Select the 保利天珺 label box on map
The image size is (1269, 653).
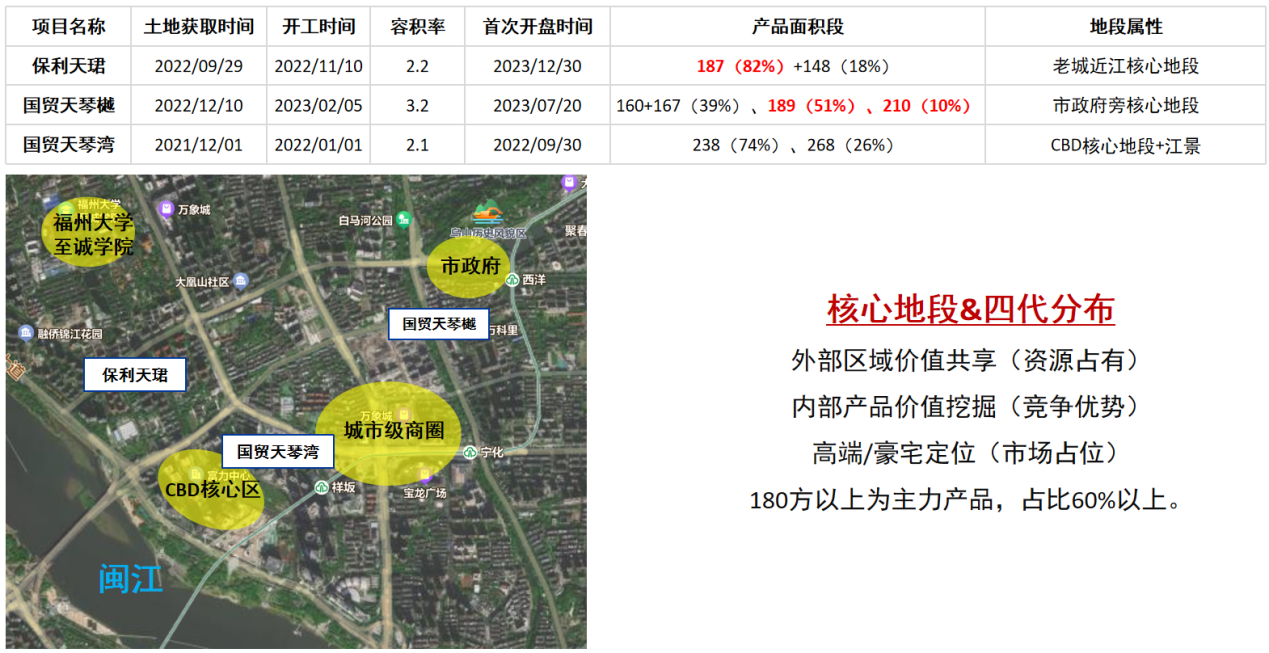(135, 375)
